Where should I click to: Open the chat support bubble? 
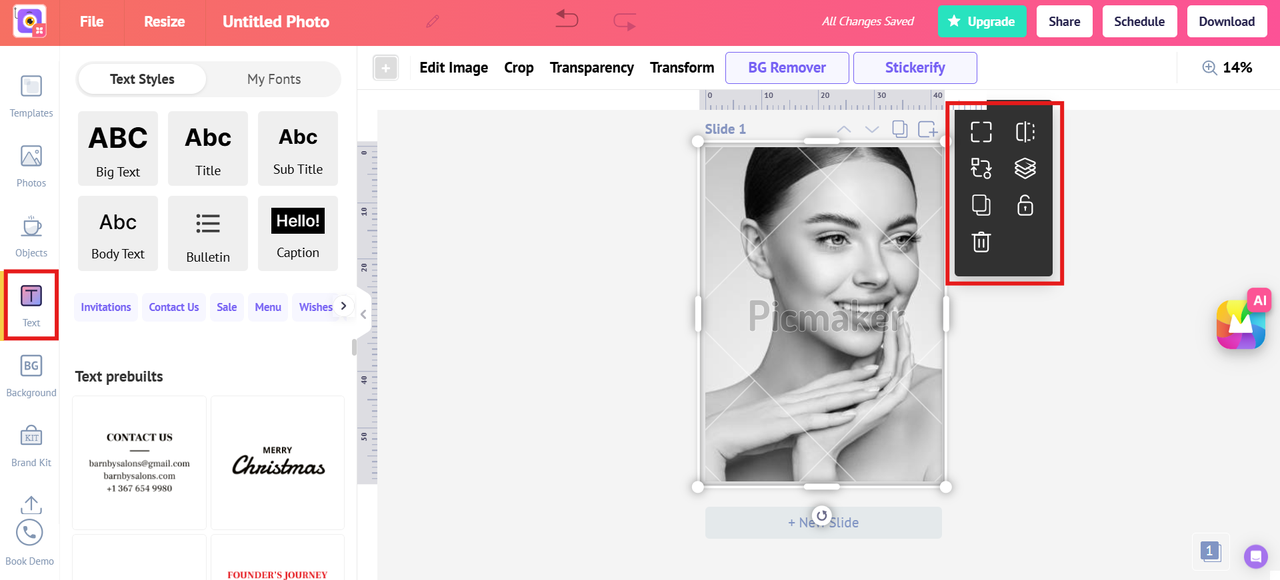(1256, 556)
